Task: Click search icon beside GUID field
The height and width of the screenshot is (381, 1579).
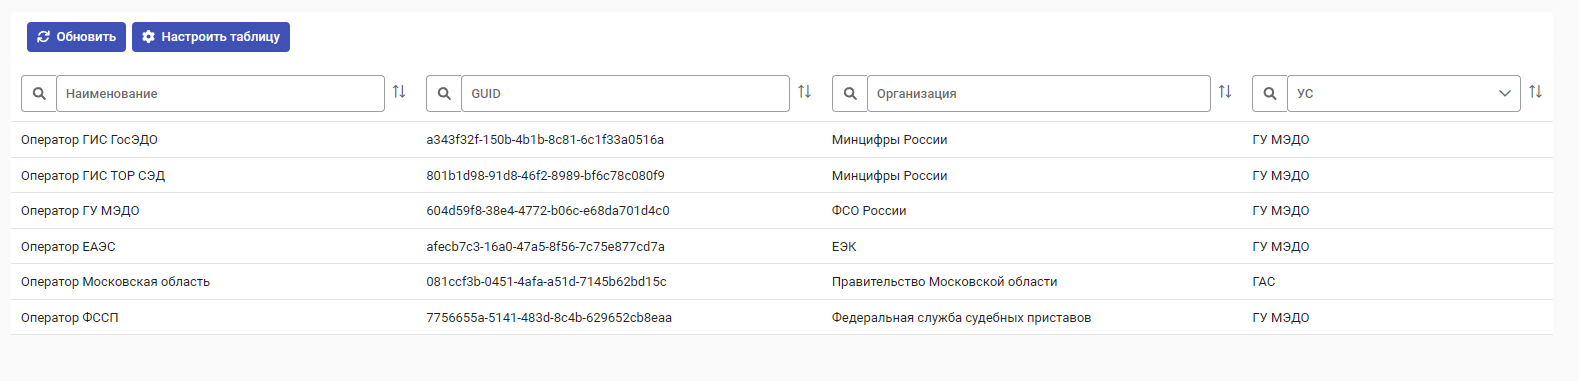Action: click(x=444, y=93)
